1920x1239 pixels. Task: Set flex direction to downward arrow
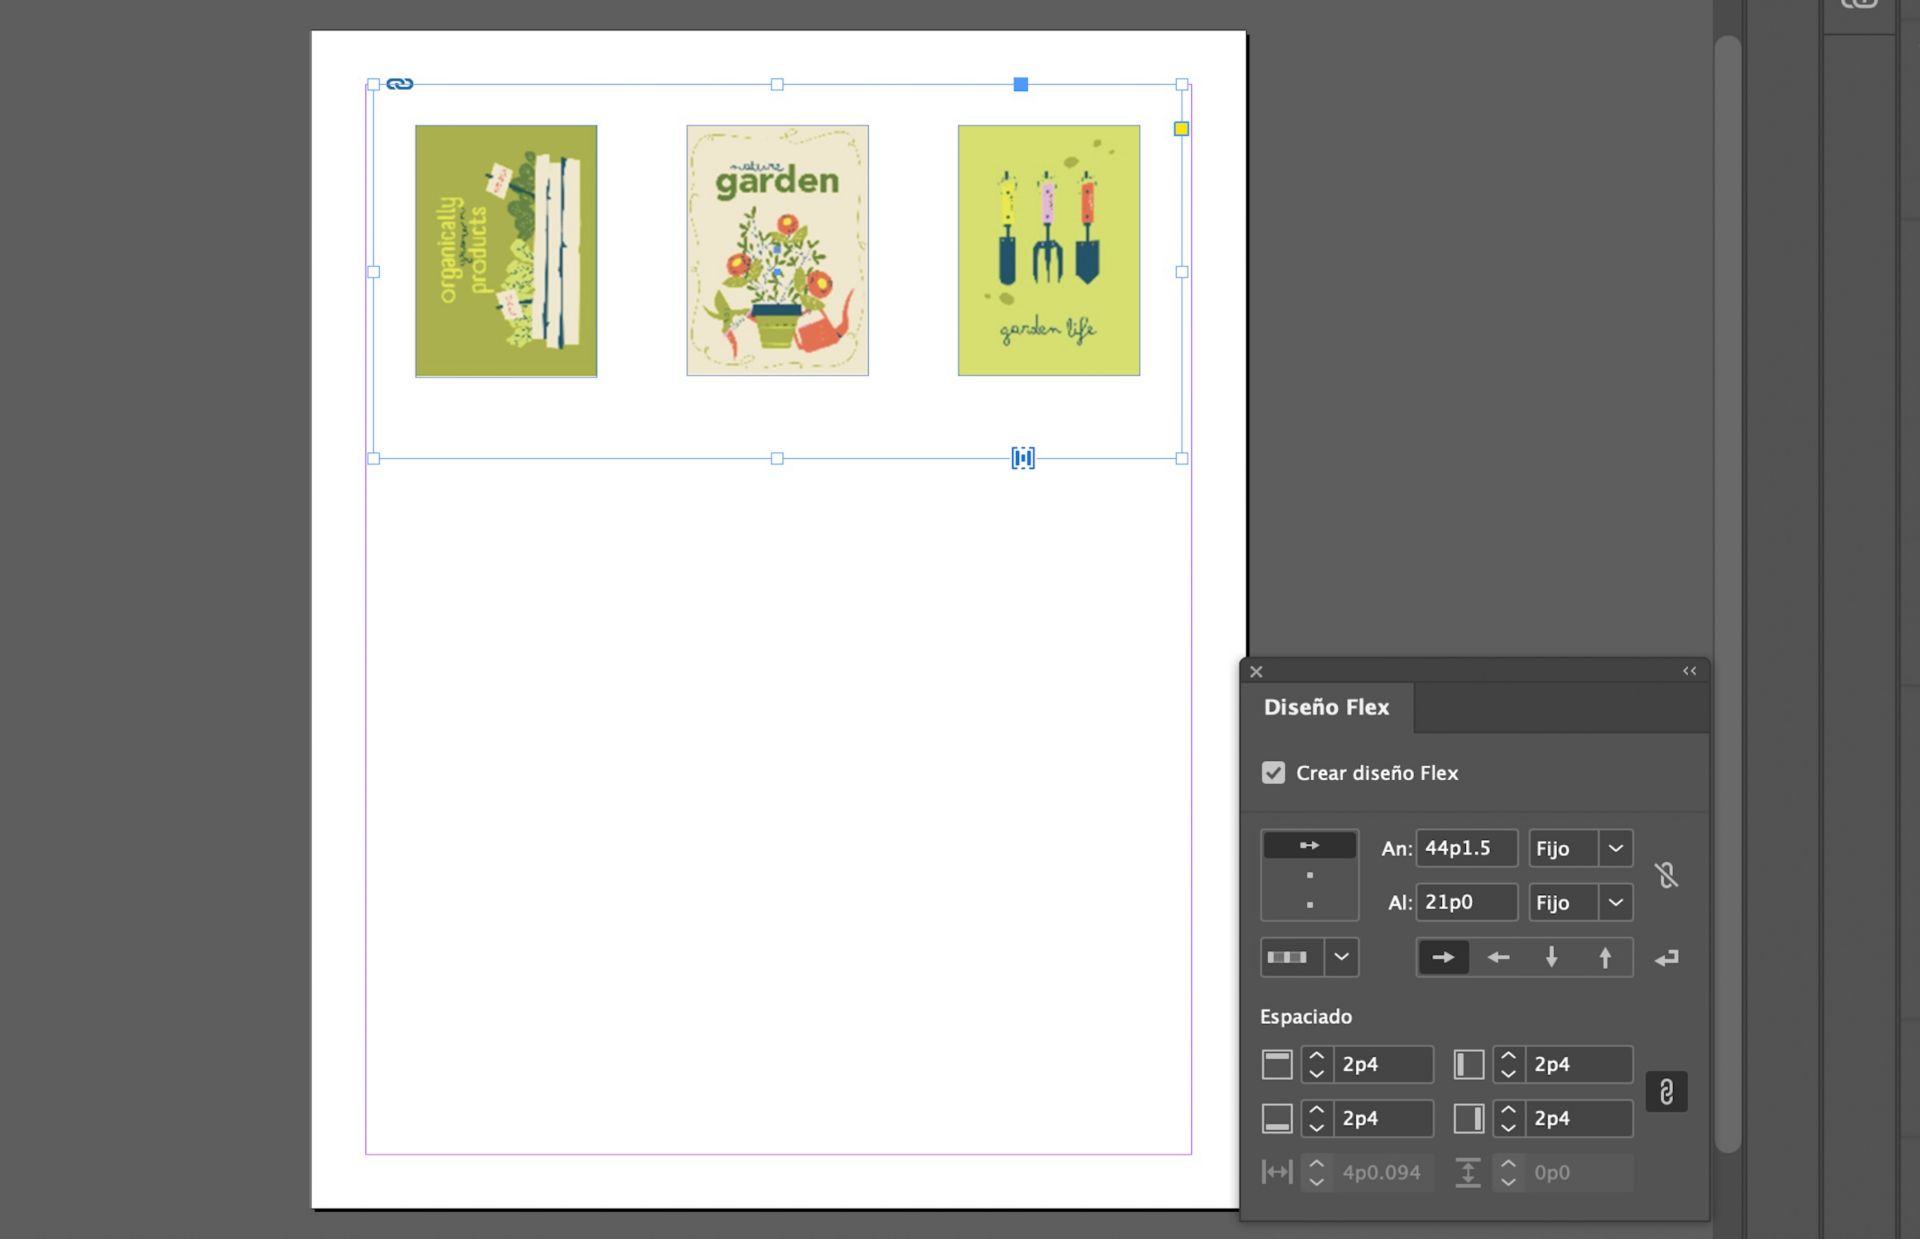click(x=1551, y=957)
